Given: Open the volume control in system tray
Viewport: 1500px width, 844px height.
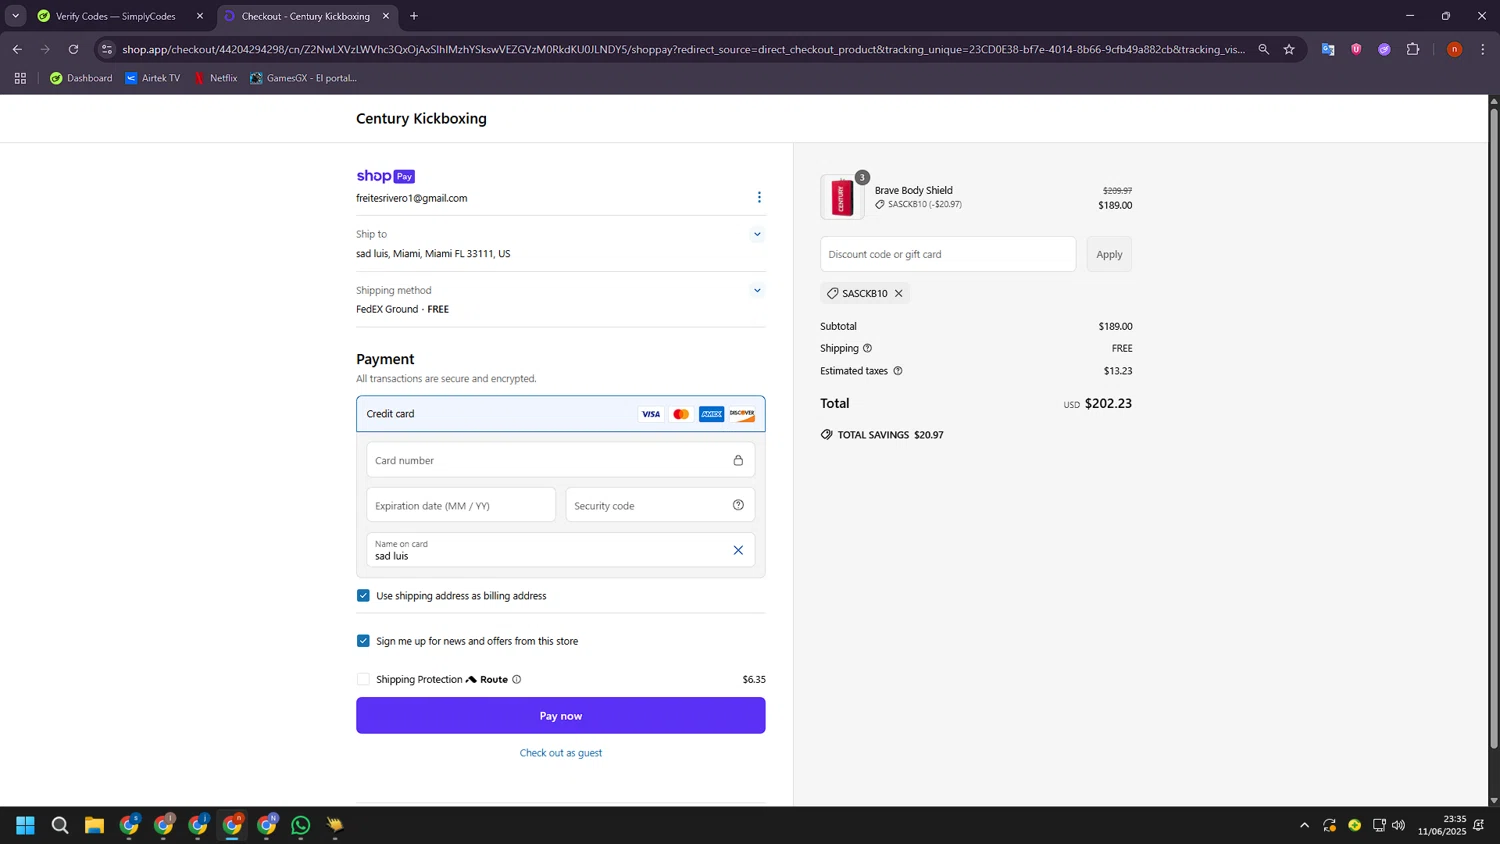Looking at the screenshot, I should point(1399,825).
